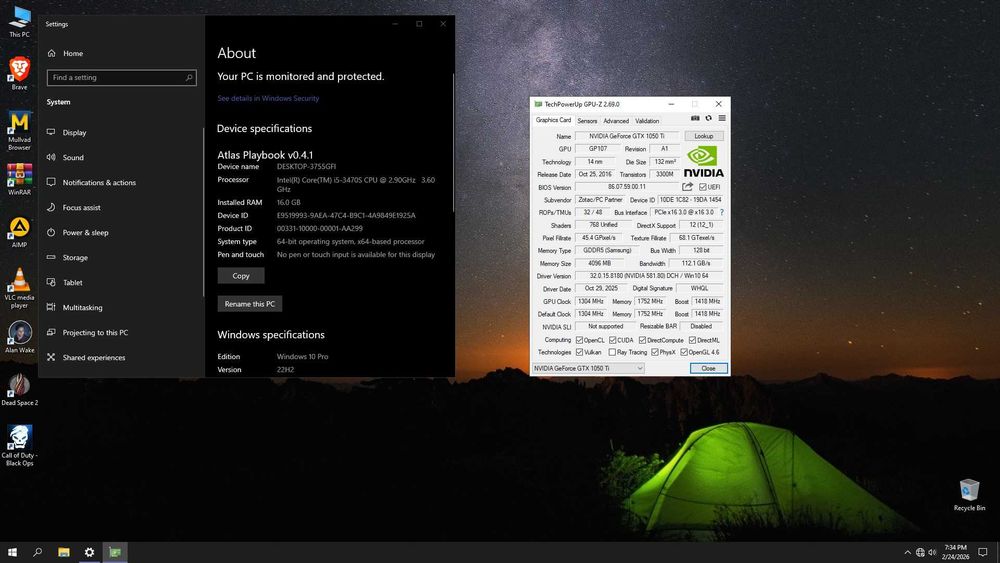
Task: Expand the hidden tray icons chevron
Action: (x=908, y=552)
